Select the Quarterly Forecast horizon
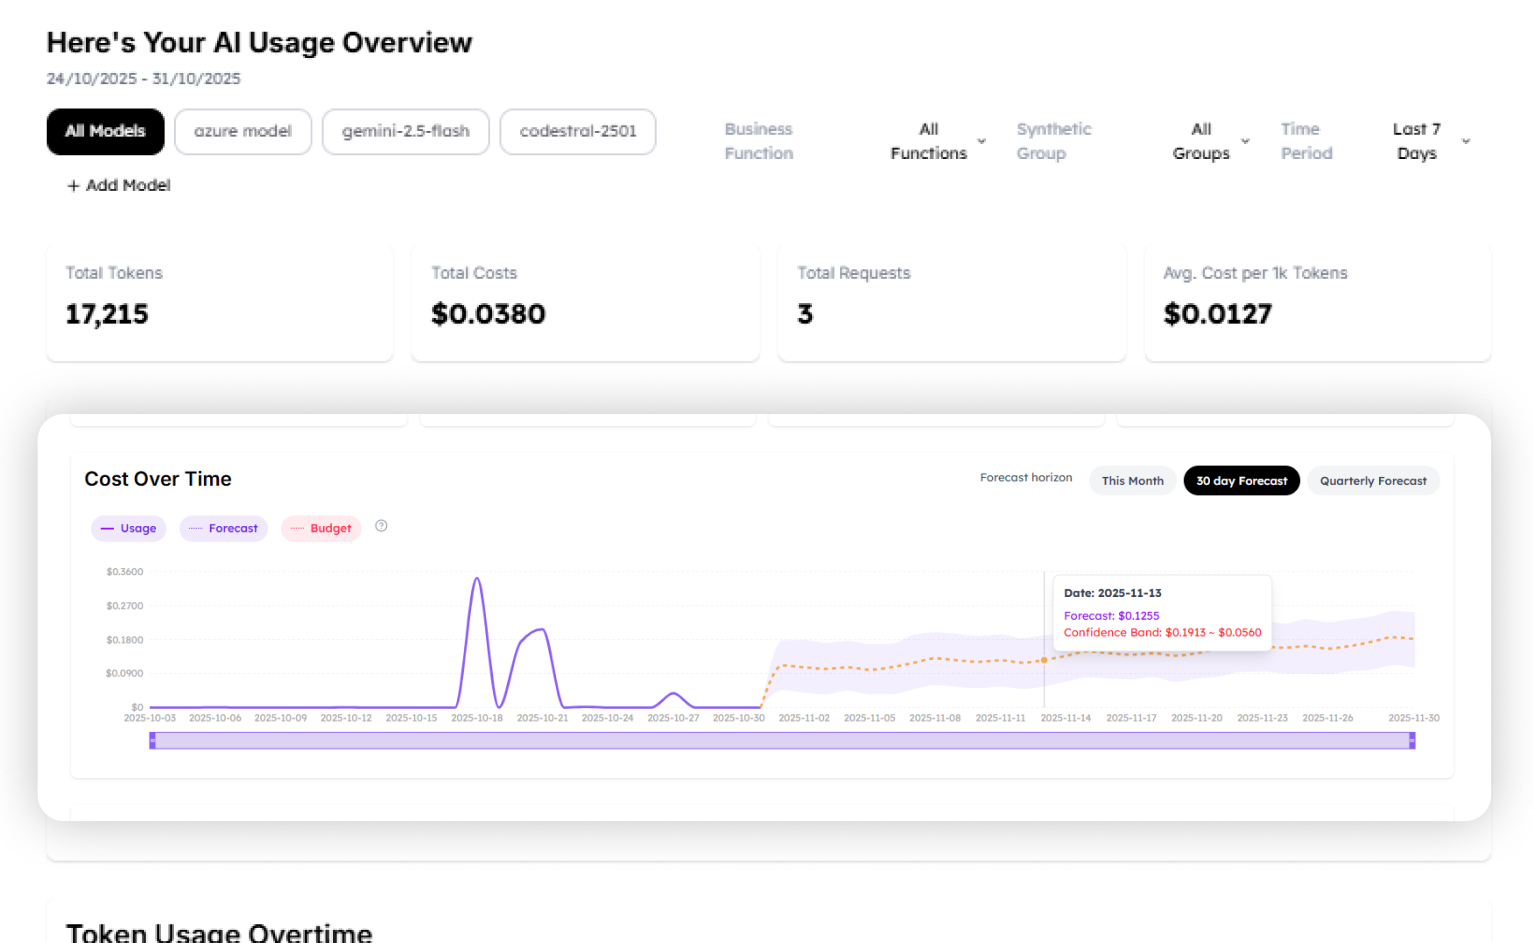Screen dimensions: 1533x943 [x=1373, y=481]
